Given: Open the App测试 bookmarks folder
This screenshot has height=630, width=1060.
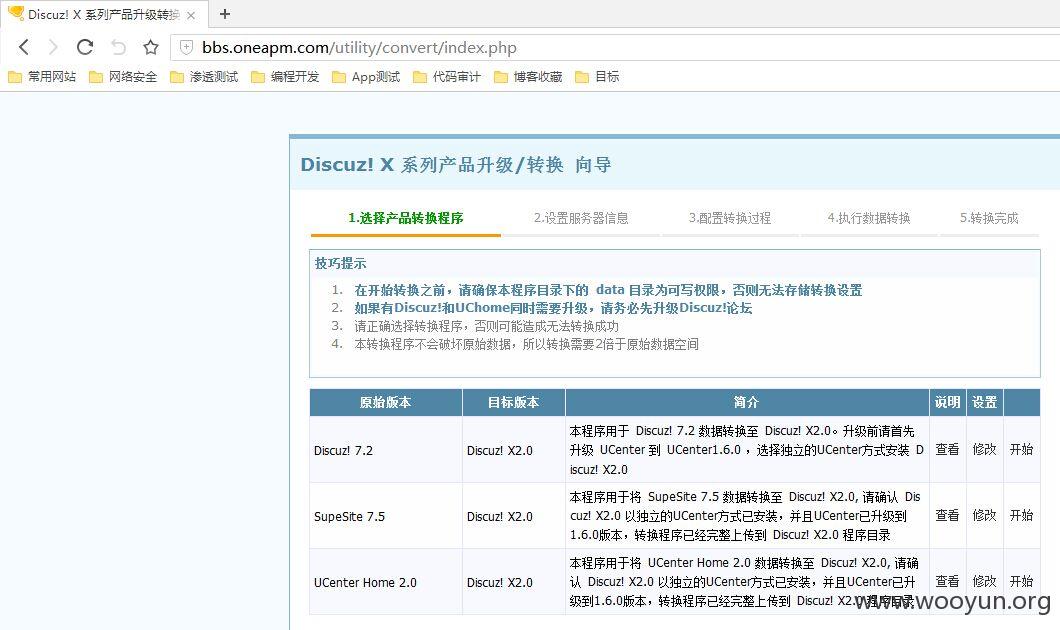Looking at the screenshot, I should 366,77.
